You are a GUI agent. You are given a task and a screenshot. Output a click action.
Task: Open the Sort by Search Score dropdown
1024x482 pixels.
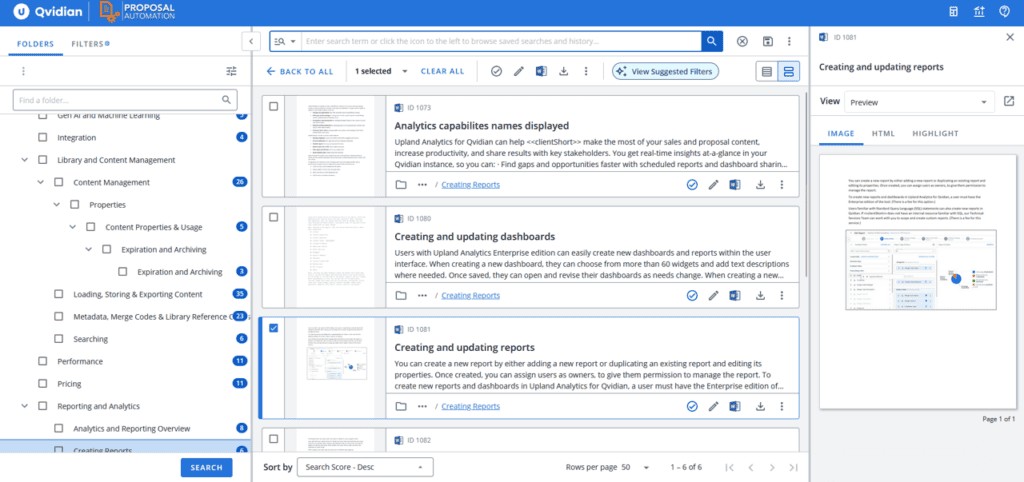(365, 467)
